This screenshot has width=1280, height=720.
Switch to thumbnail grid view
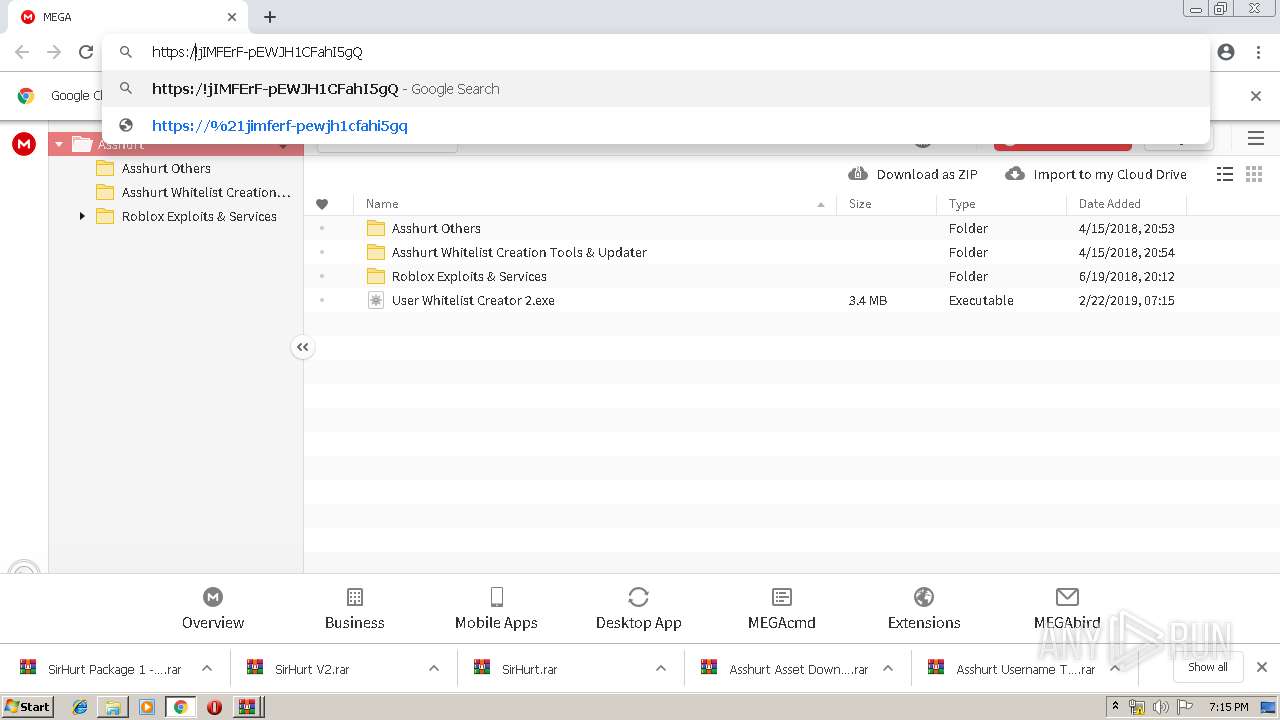pyautogui.click(x=1254, y=174)
